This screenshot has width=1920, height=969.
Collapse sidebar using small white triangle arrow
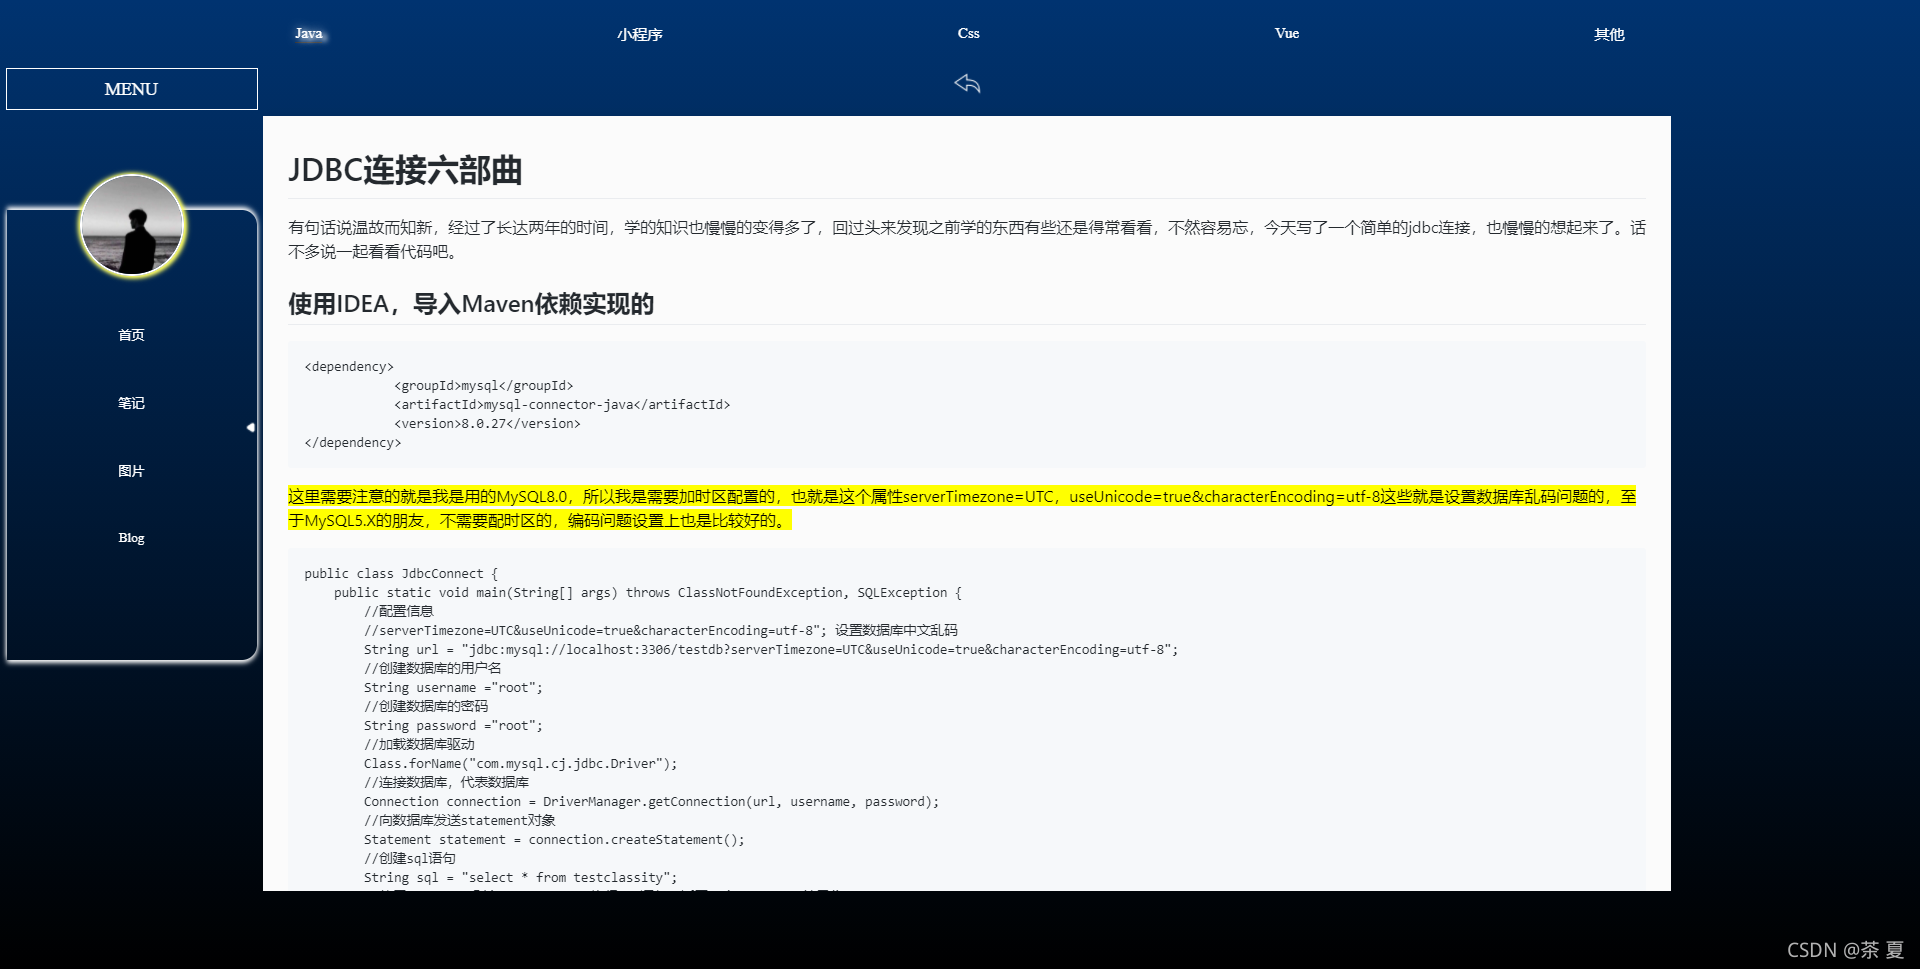(x=251, y=427)
